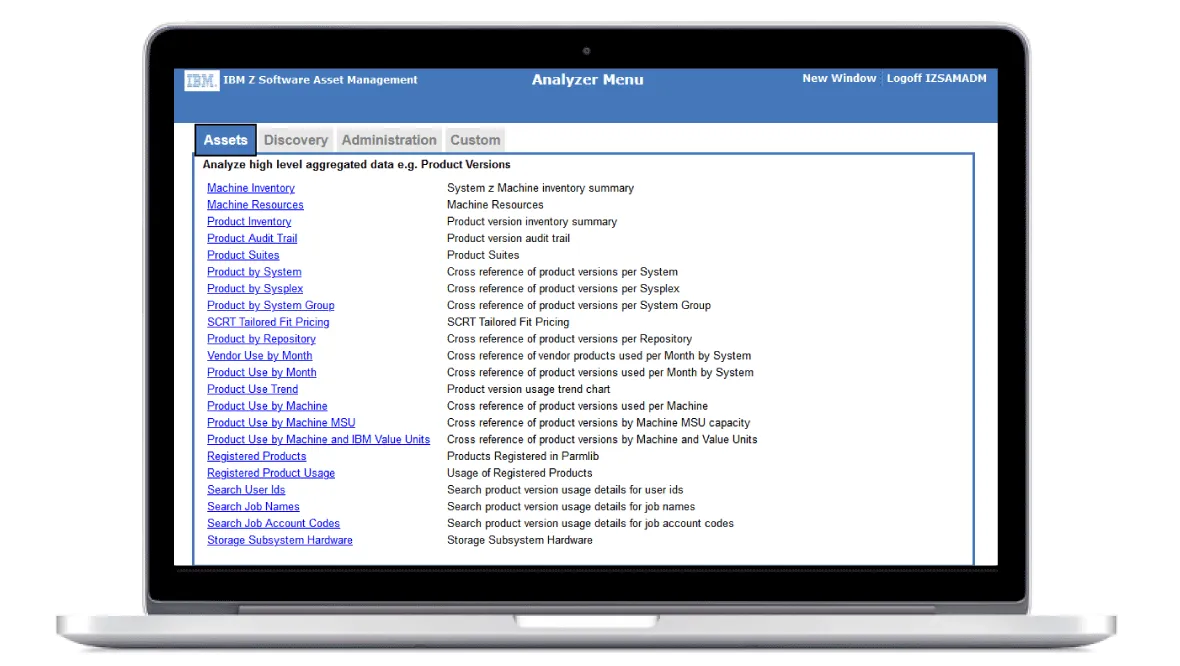Click 'Product version audit trail' description
Screen dimensions: 1180x666
pos(509,239)
